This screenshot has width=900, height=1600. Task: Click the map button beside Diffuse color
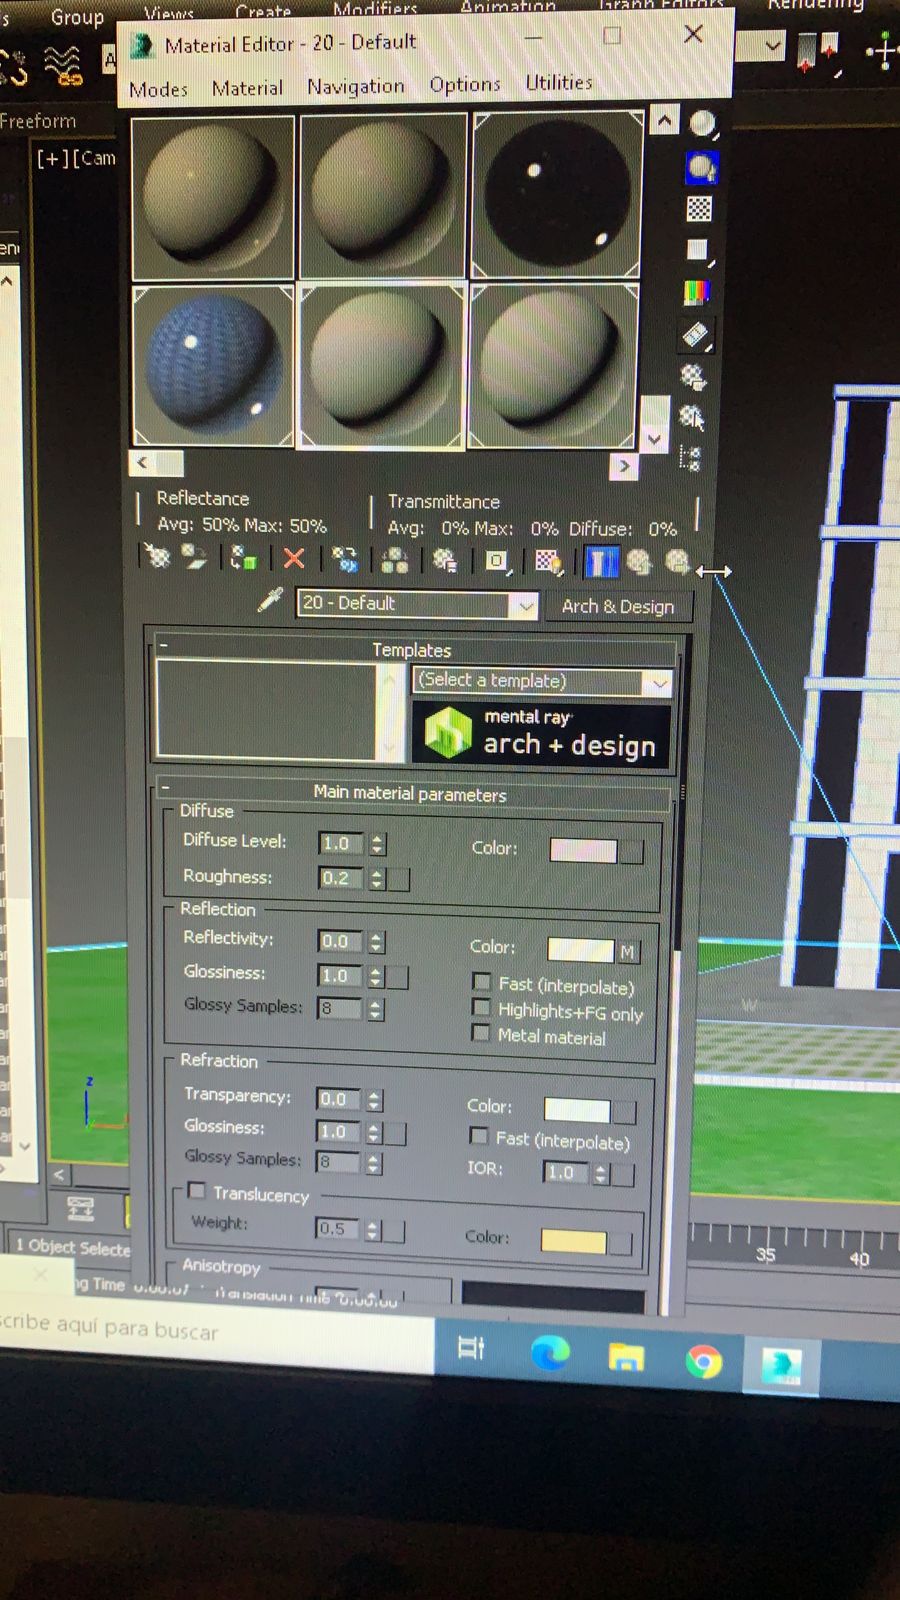[631, 852]
